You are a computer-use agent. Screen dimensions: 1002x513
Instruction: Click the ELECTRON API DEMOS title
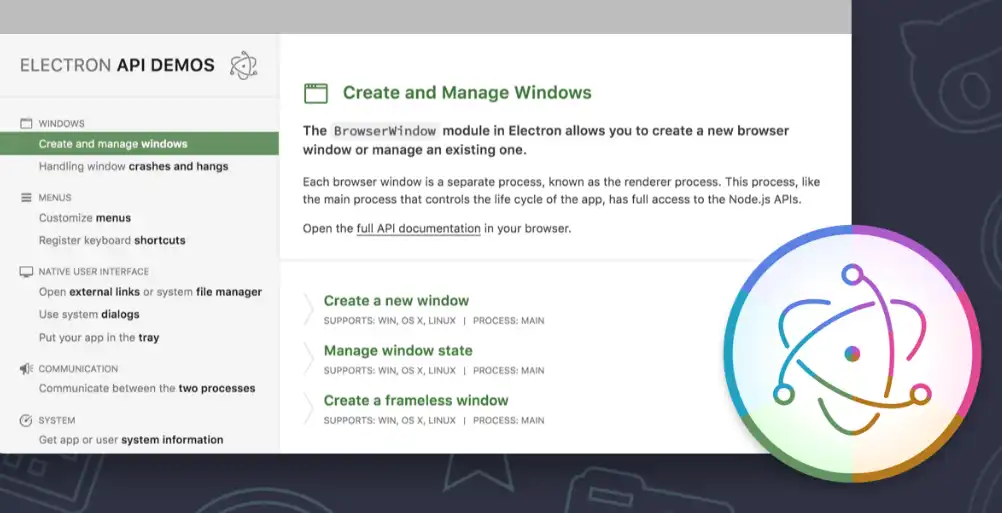tap(117, 65)
